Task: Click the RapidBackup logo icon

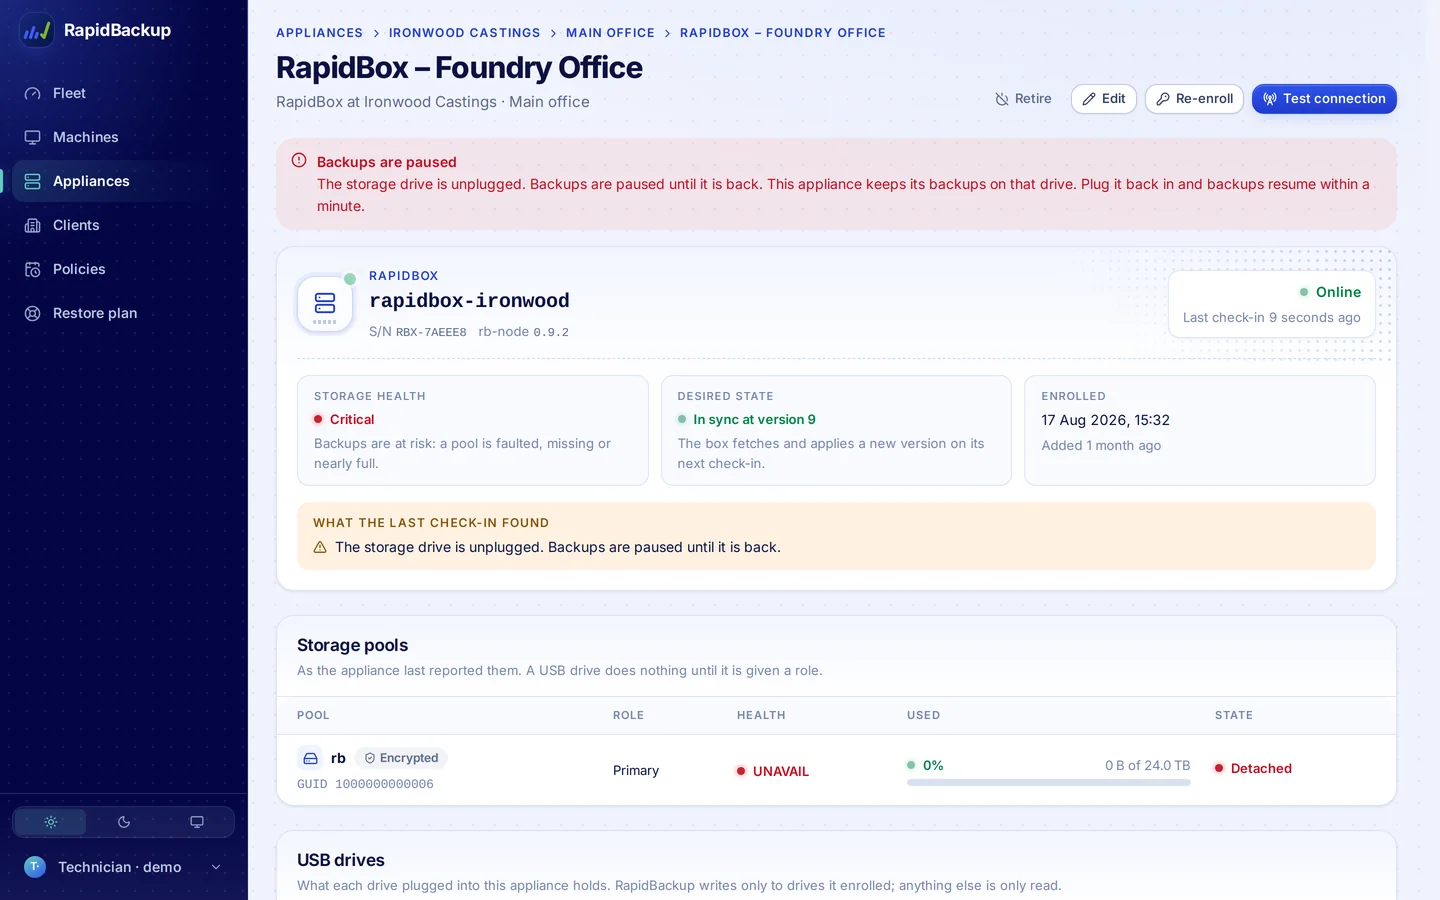Action: click(x=37, y=30)
